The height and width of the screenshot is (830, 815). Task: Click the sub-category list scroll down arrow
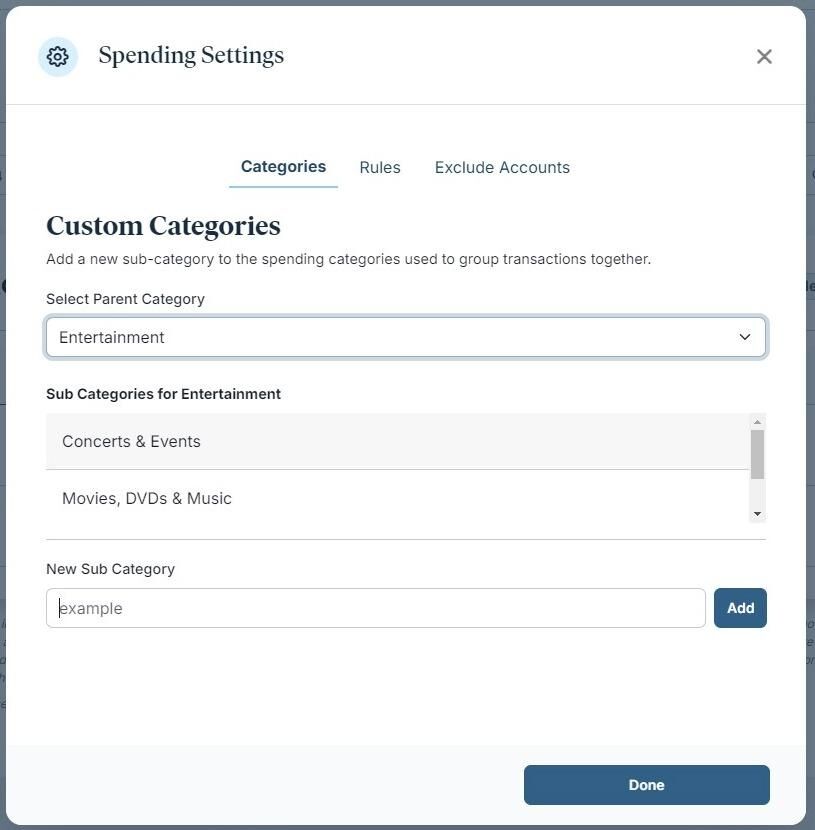(x=757, y=513)
